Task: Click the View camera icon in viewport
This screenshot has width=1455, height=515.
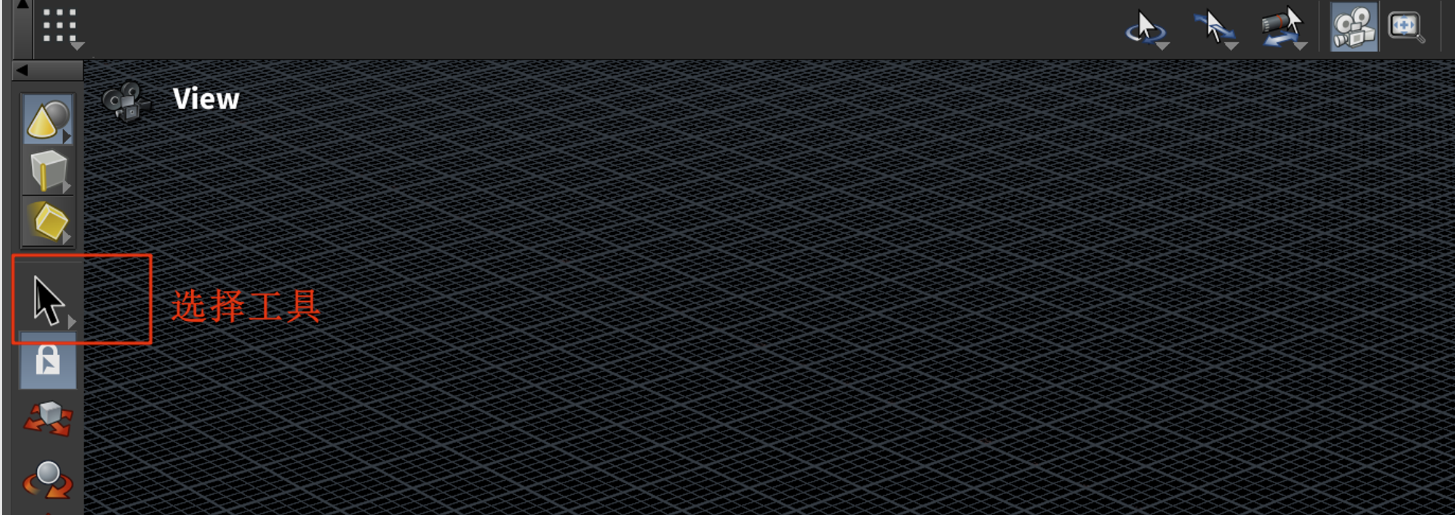Action: [x=126, y=101]
